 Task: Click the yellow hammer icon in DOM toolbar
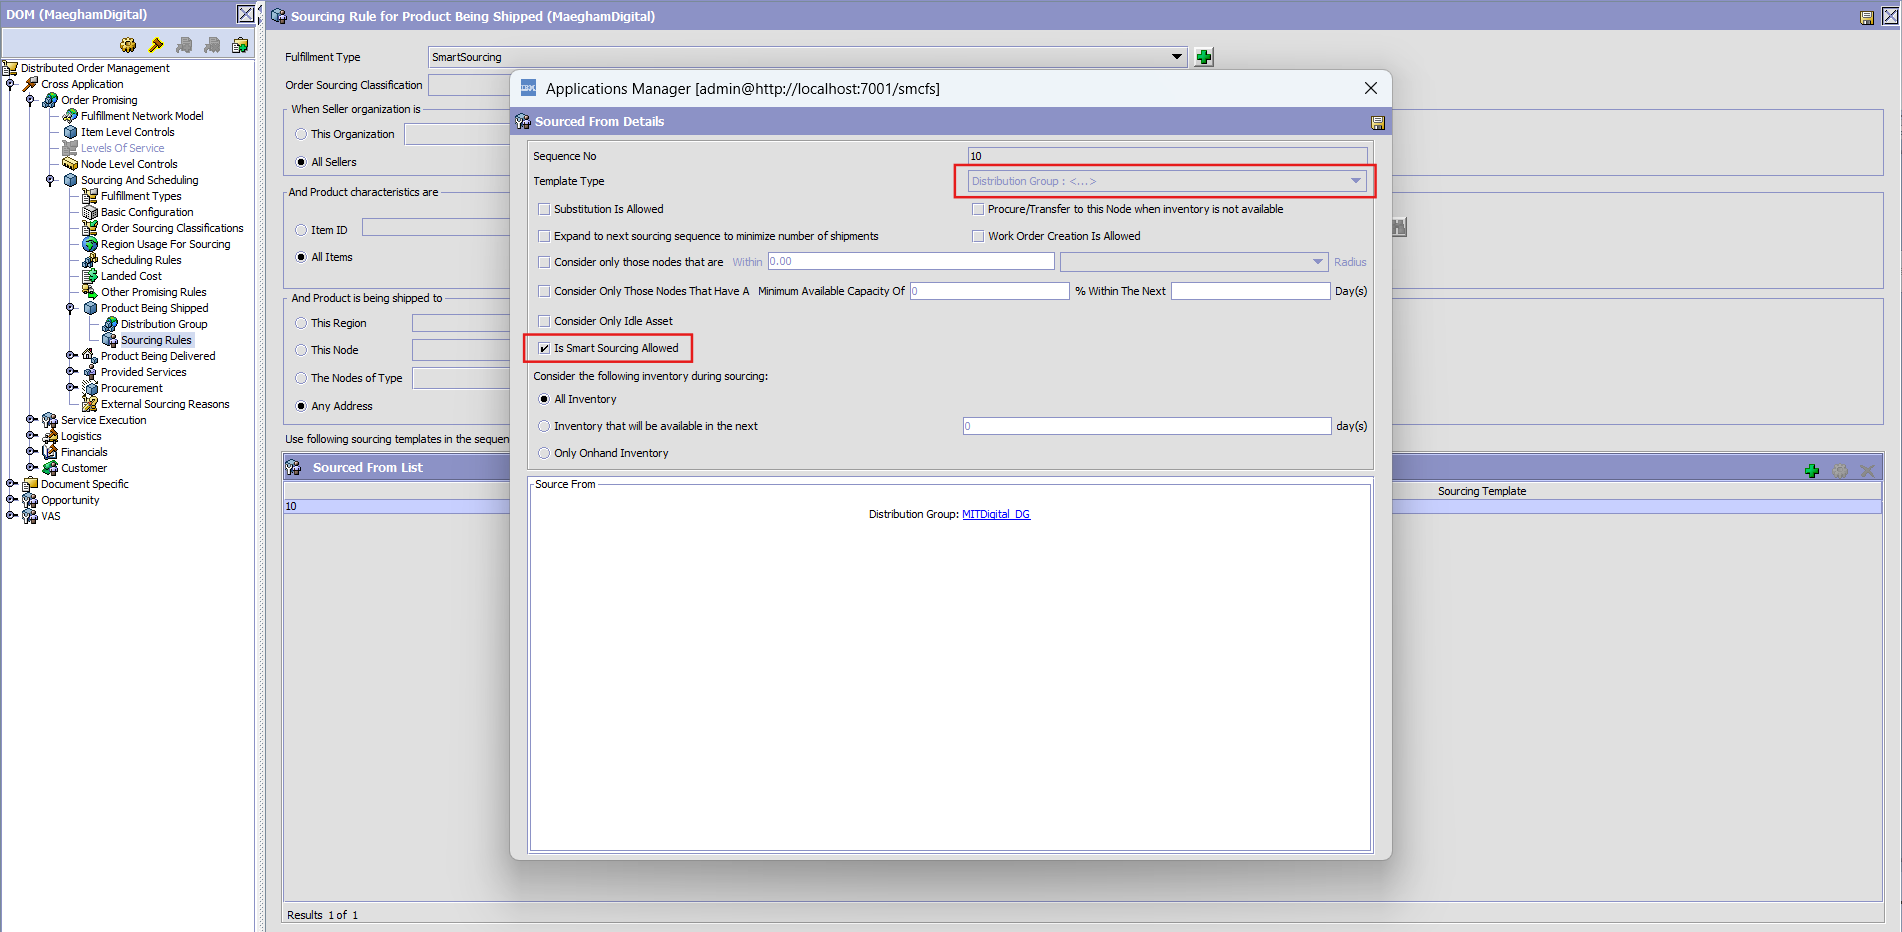pos(156,45)
